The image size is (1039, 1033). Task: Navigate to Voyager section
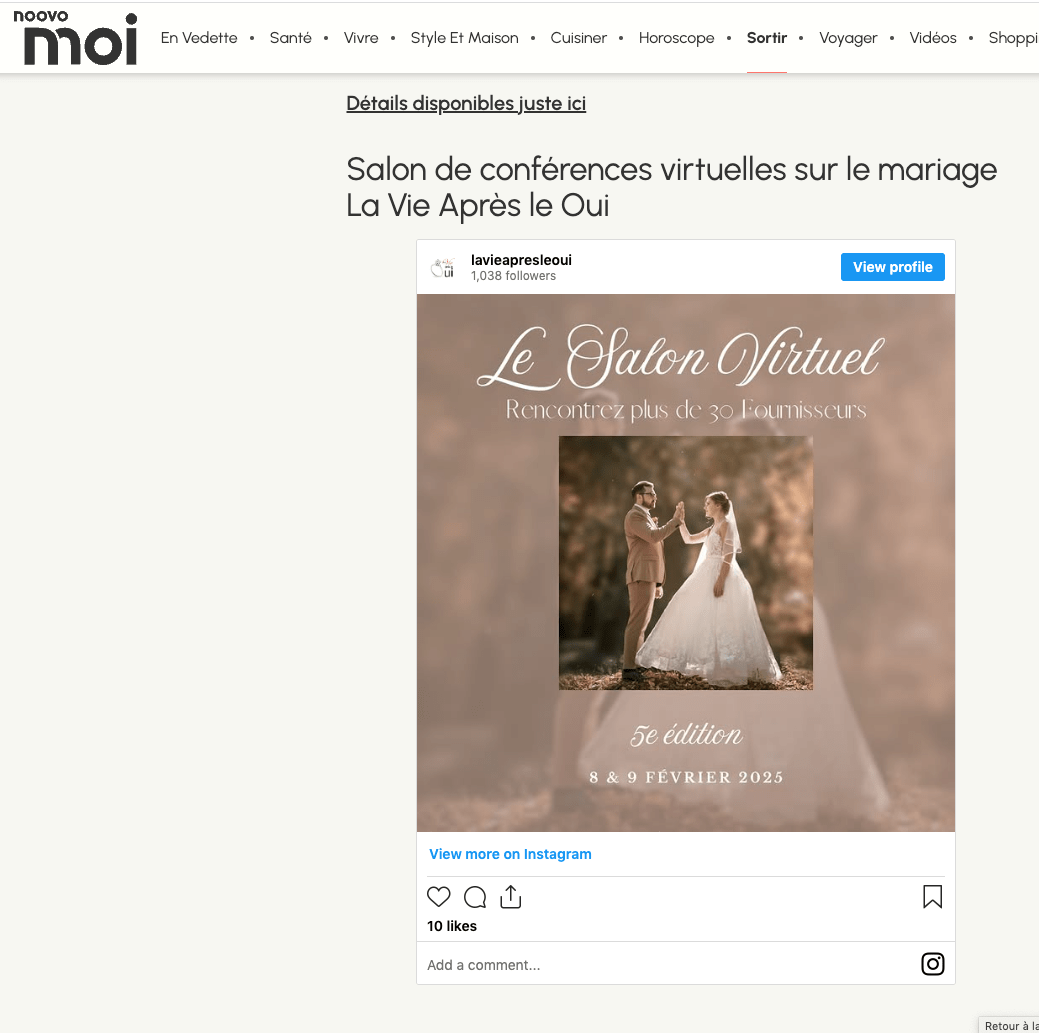pos(848,38)
